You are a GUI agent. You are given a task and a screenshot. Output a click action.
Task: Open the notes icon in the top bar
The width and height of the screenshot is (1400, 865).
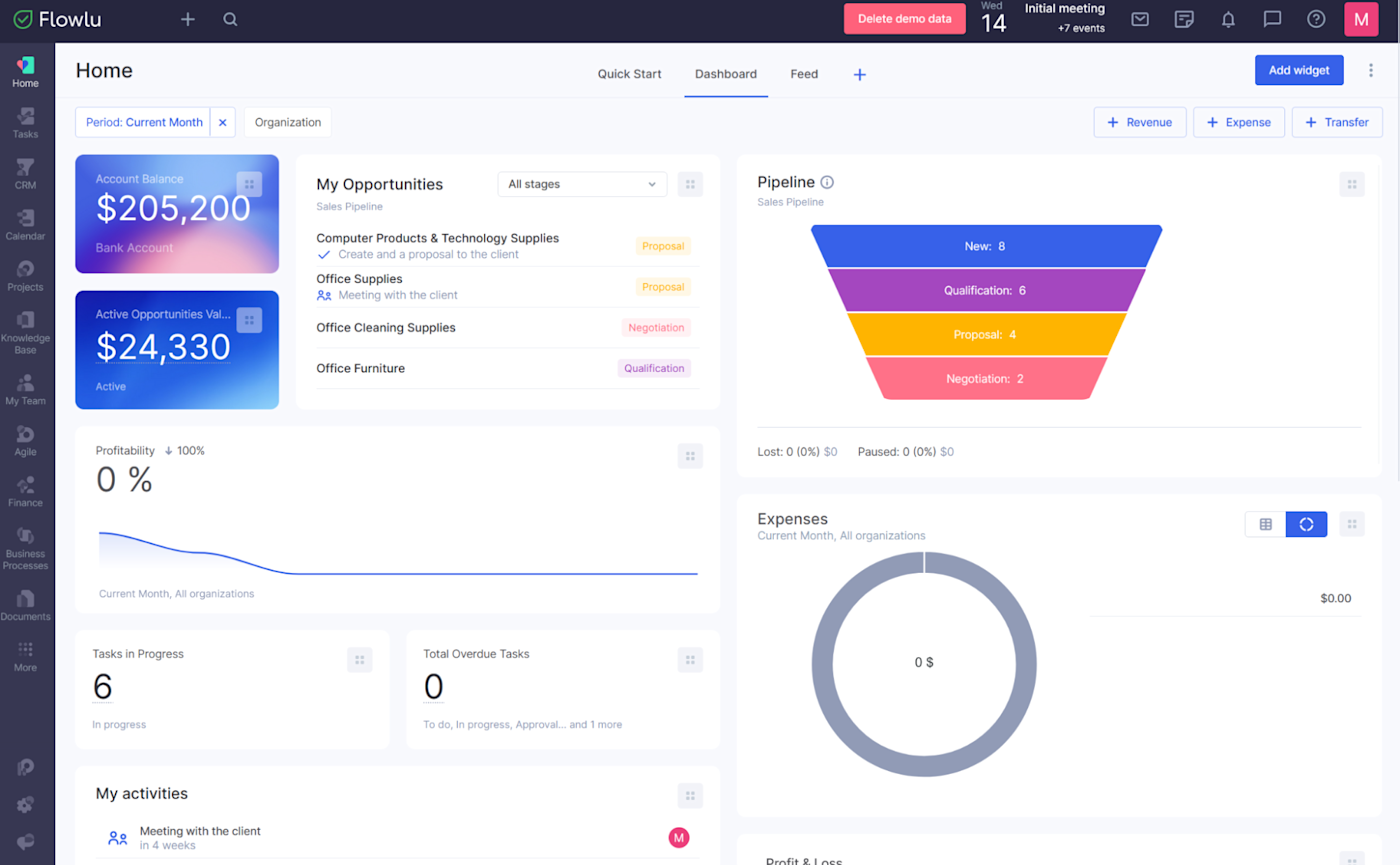coord(1184,19)
